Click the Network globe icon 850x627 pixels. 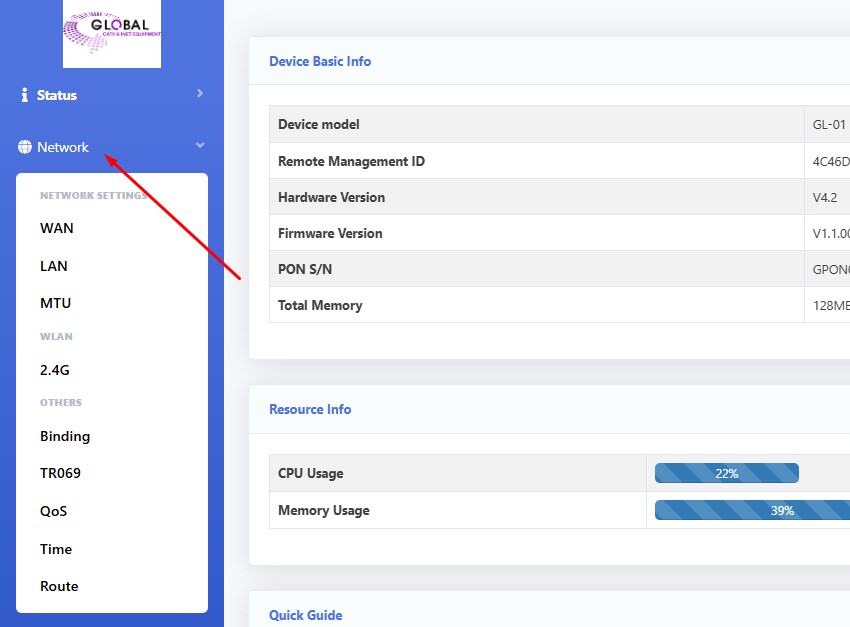click(24, 147)
